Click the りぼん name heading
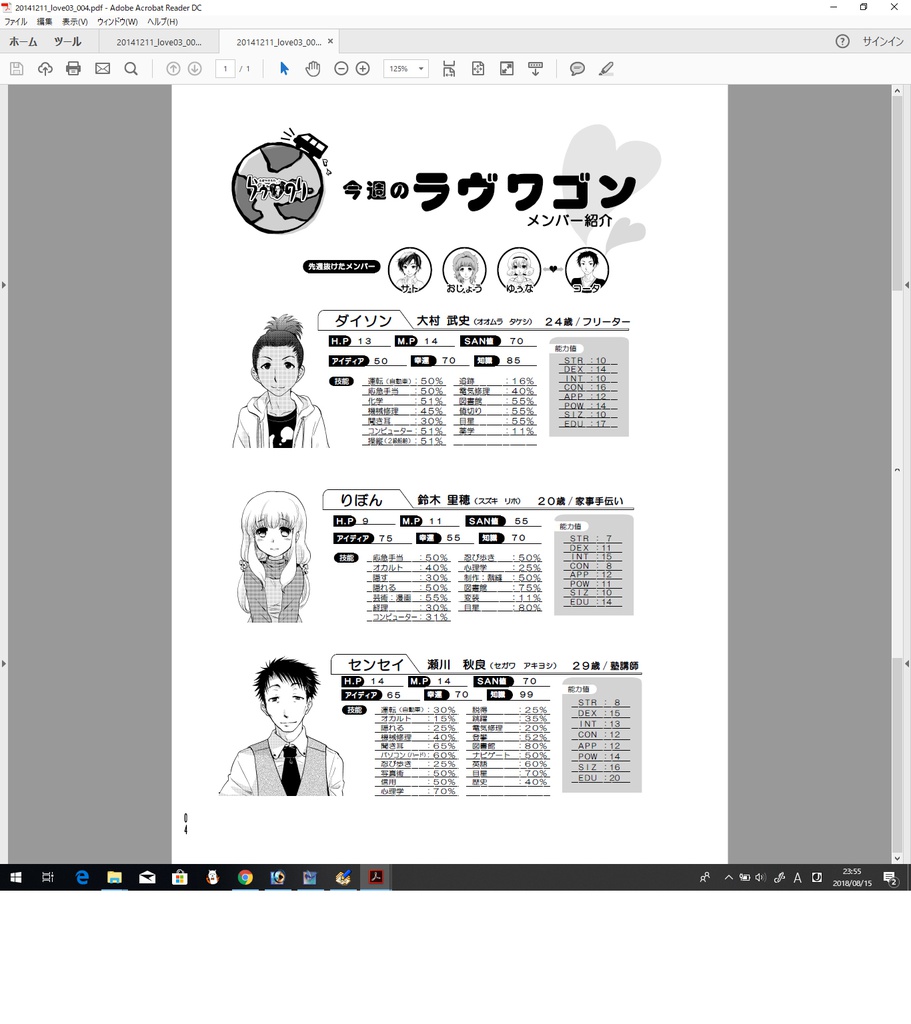The width and height of the screenshot is (911, 1024). [x=361, y=500]
